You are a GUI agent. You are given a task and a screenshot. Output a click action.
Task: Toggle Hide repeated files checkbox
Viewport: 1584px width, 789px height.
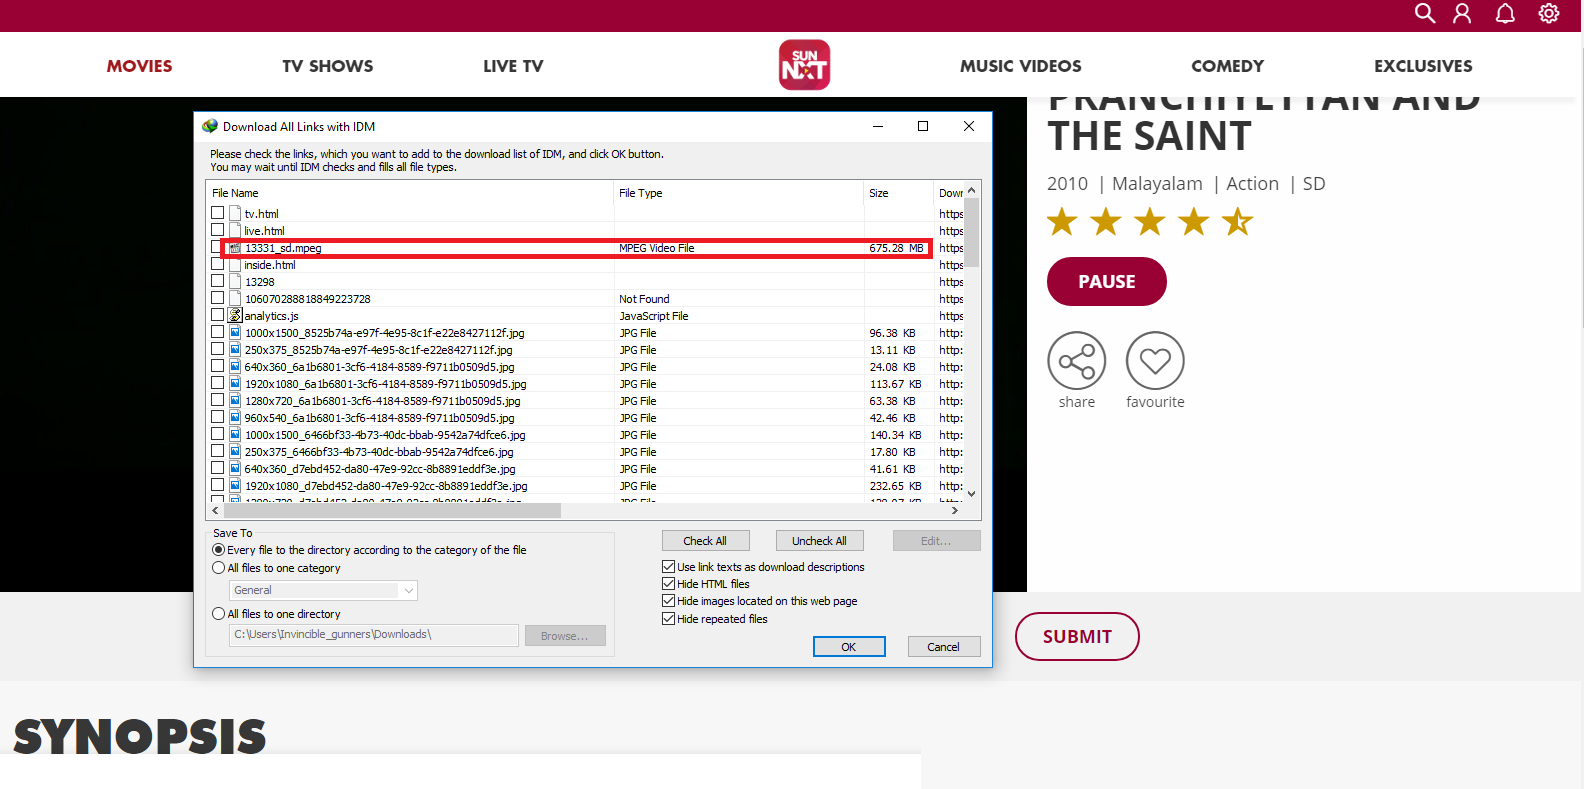[669, 619]
